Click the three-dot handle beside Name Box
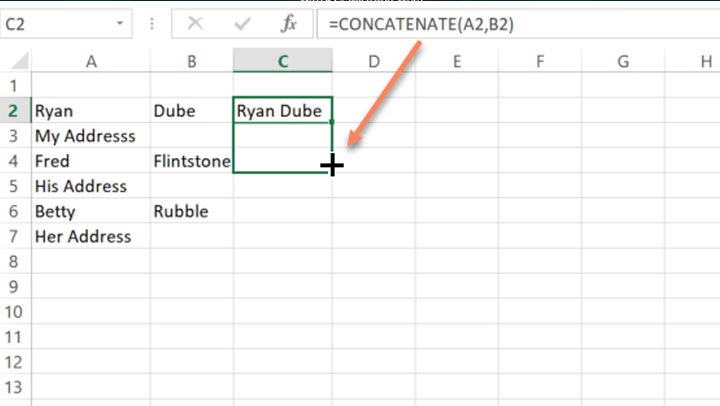The height and width of the screenshot is (406, 720). click(151, 22)
